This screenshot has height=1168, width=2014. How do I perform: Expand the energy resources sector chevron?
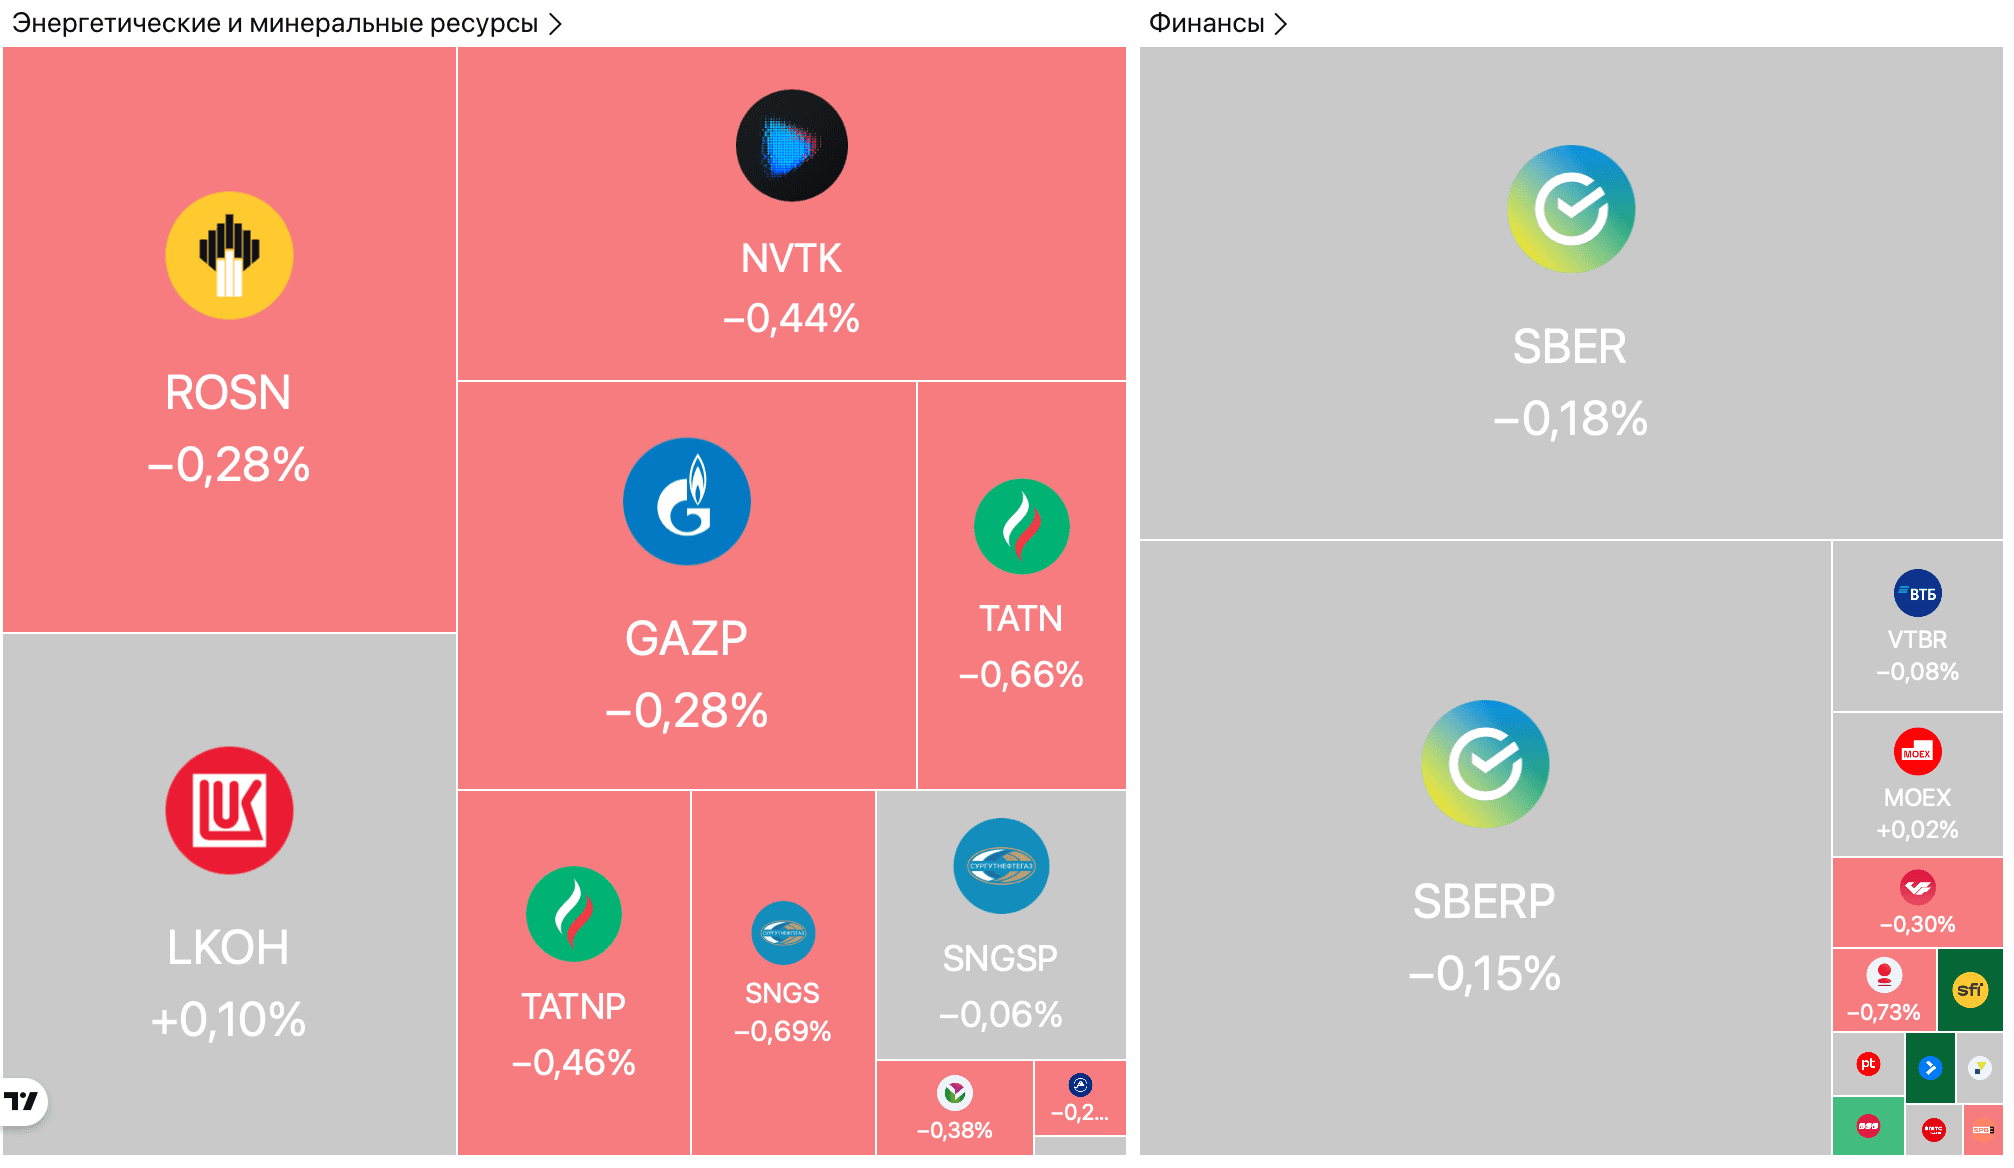coord(556,23)
